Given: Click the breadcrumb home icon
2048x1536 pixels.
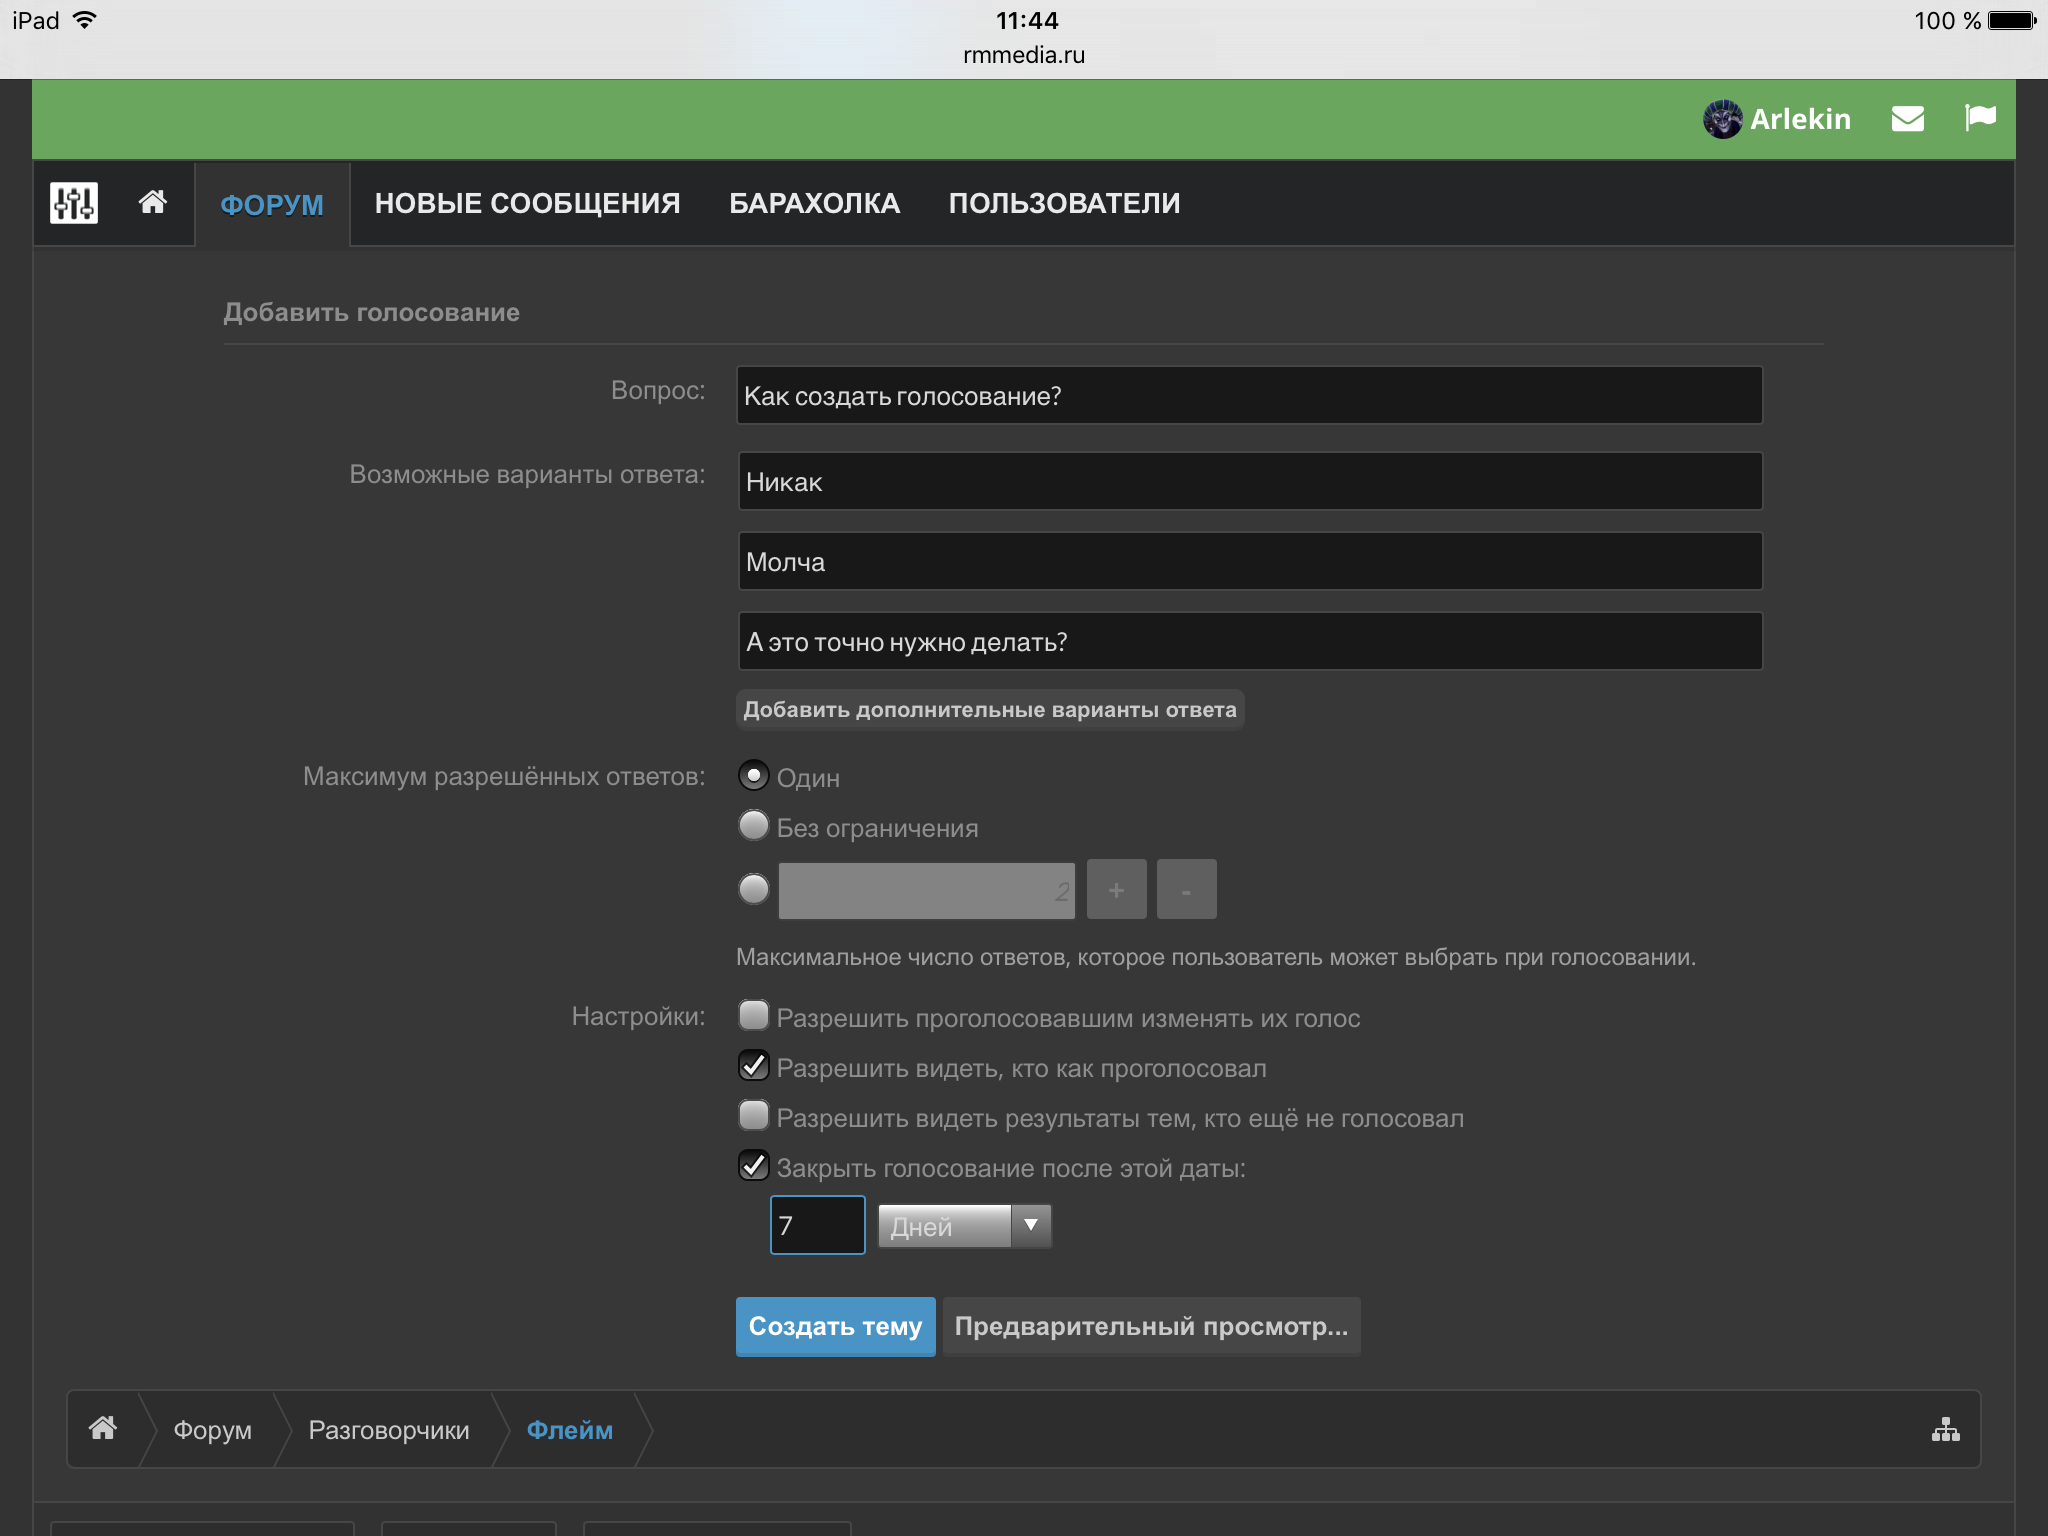Looking at the screenshot, I should 103,1428.
